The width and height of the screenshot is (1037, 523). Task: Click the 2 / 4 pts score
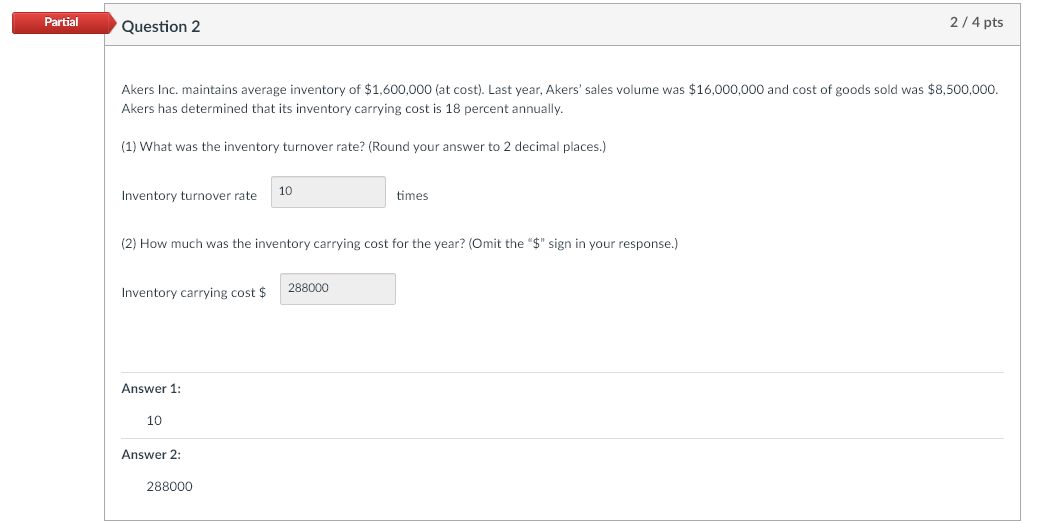976,22
